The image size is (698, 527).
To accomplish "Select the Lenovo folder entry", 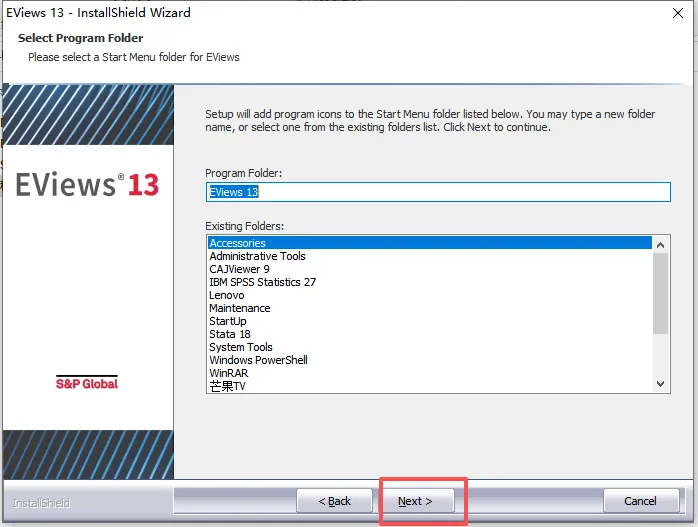I will point(430,295).
